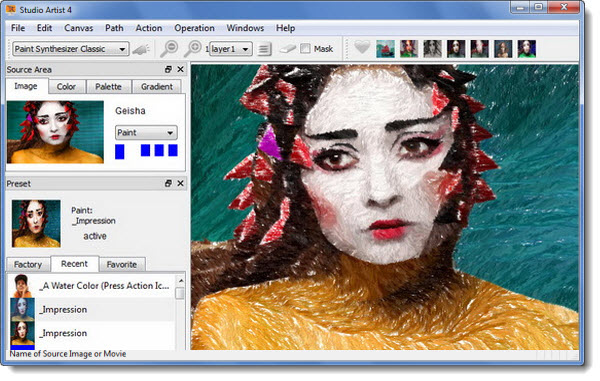Open the Paint Synthesizer Classic dropdown
The height and width of the screenshot is (381, 600).
coord(71,49)
